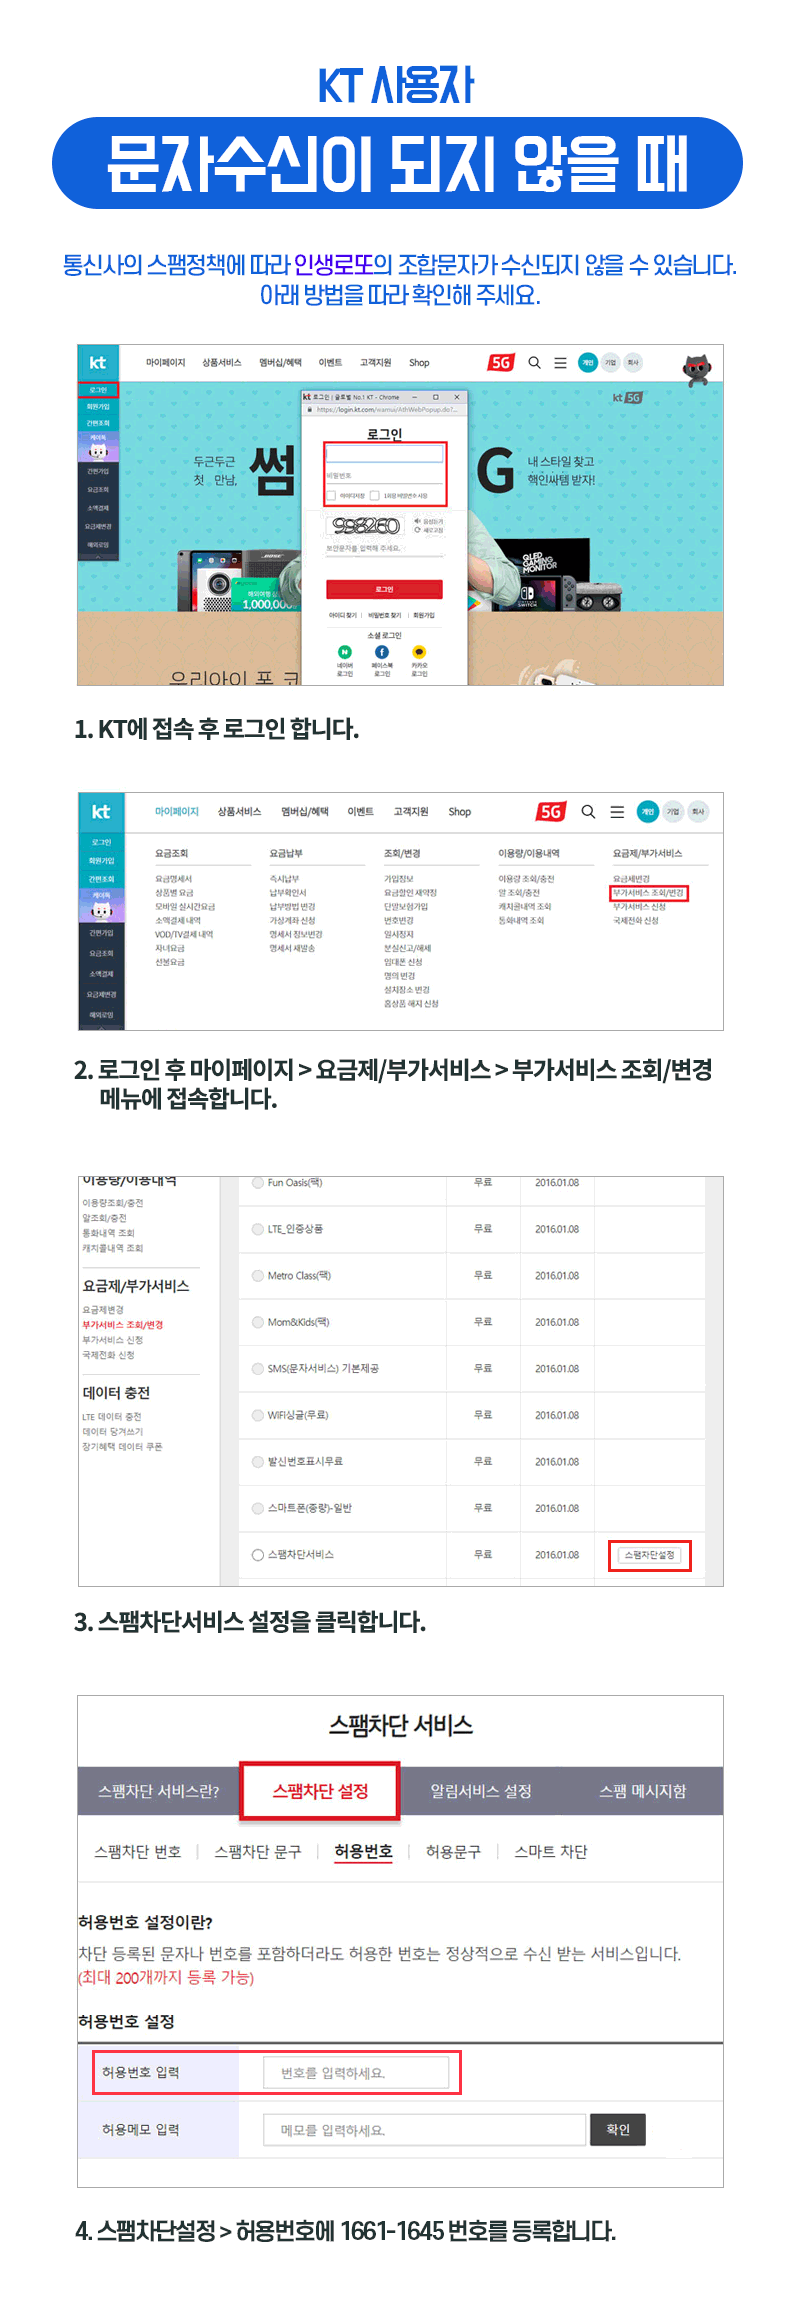Select the Mom&Kids(팩) radio button
Viewport: 800px width, 2306px height.
[x=258, y=1322]
